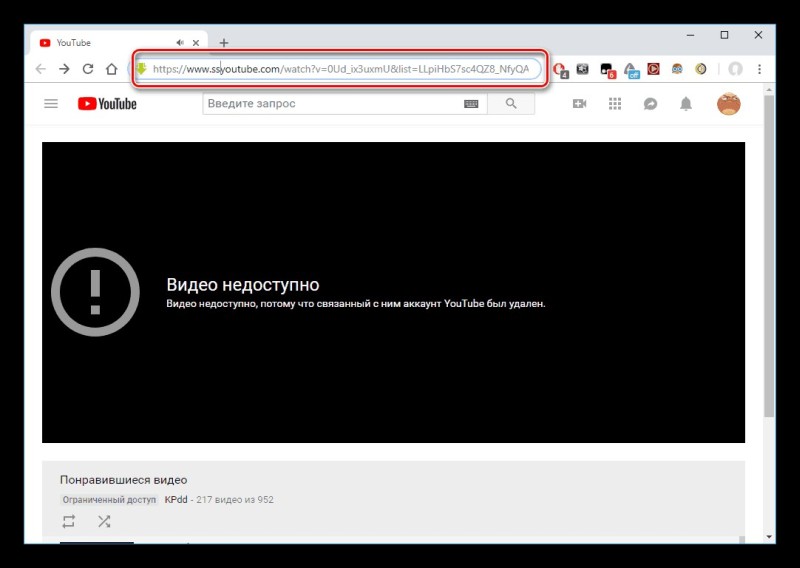Open the YouTube account avatar menu
800x568 pixels.
point(729,104)
